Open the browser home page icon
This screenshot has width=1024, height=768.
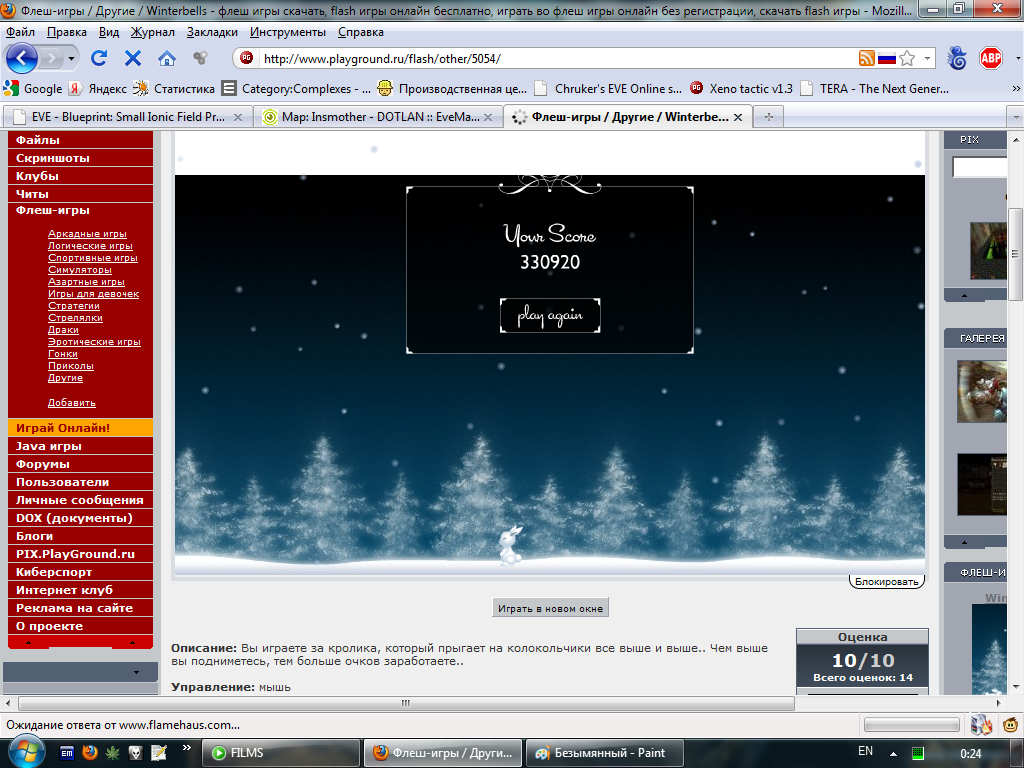[x=167, y=59]
